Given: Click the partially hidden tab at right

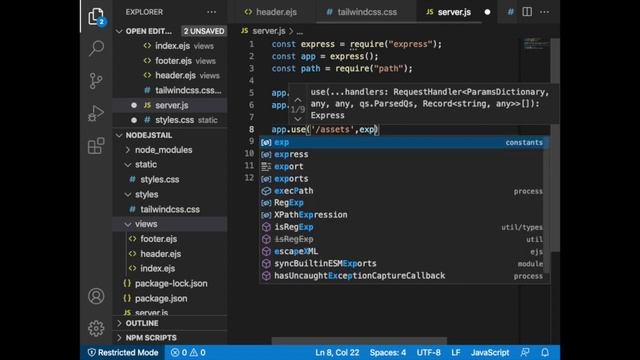Looking at the screenshot, I should 511,12.
